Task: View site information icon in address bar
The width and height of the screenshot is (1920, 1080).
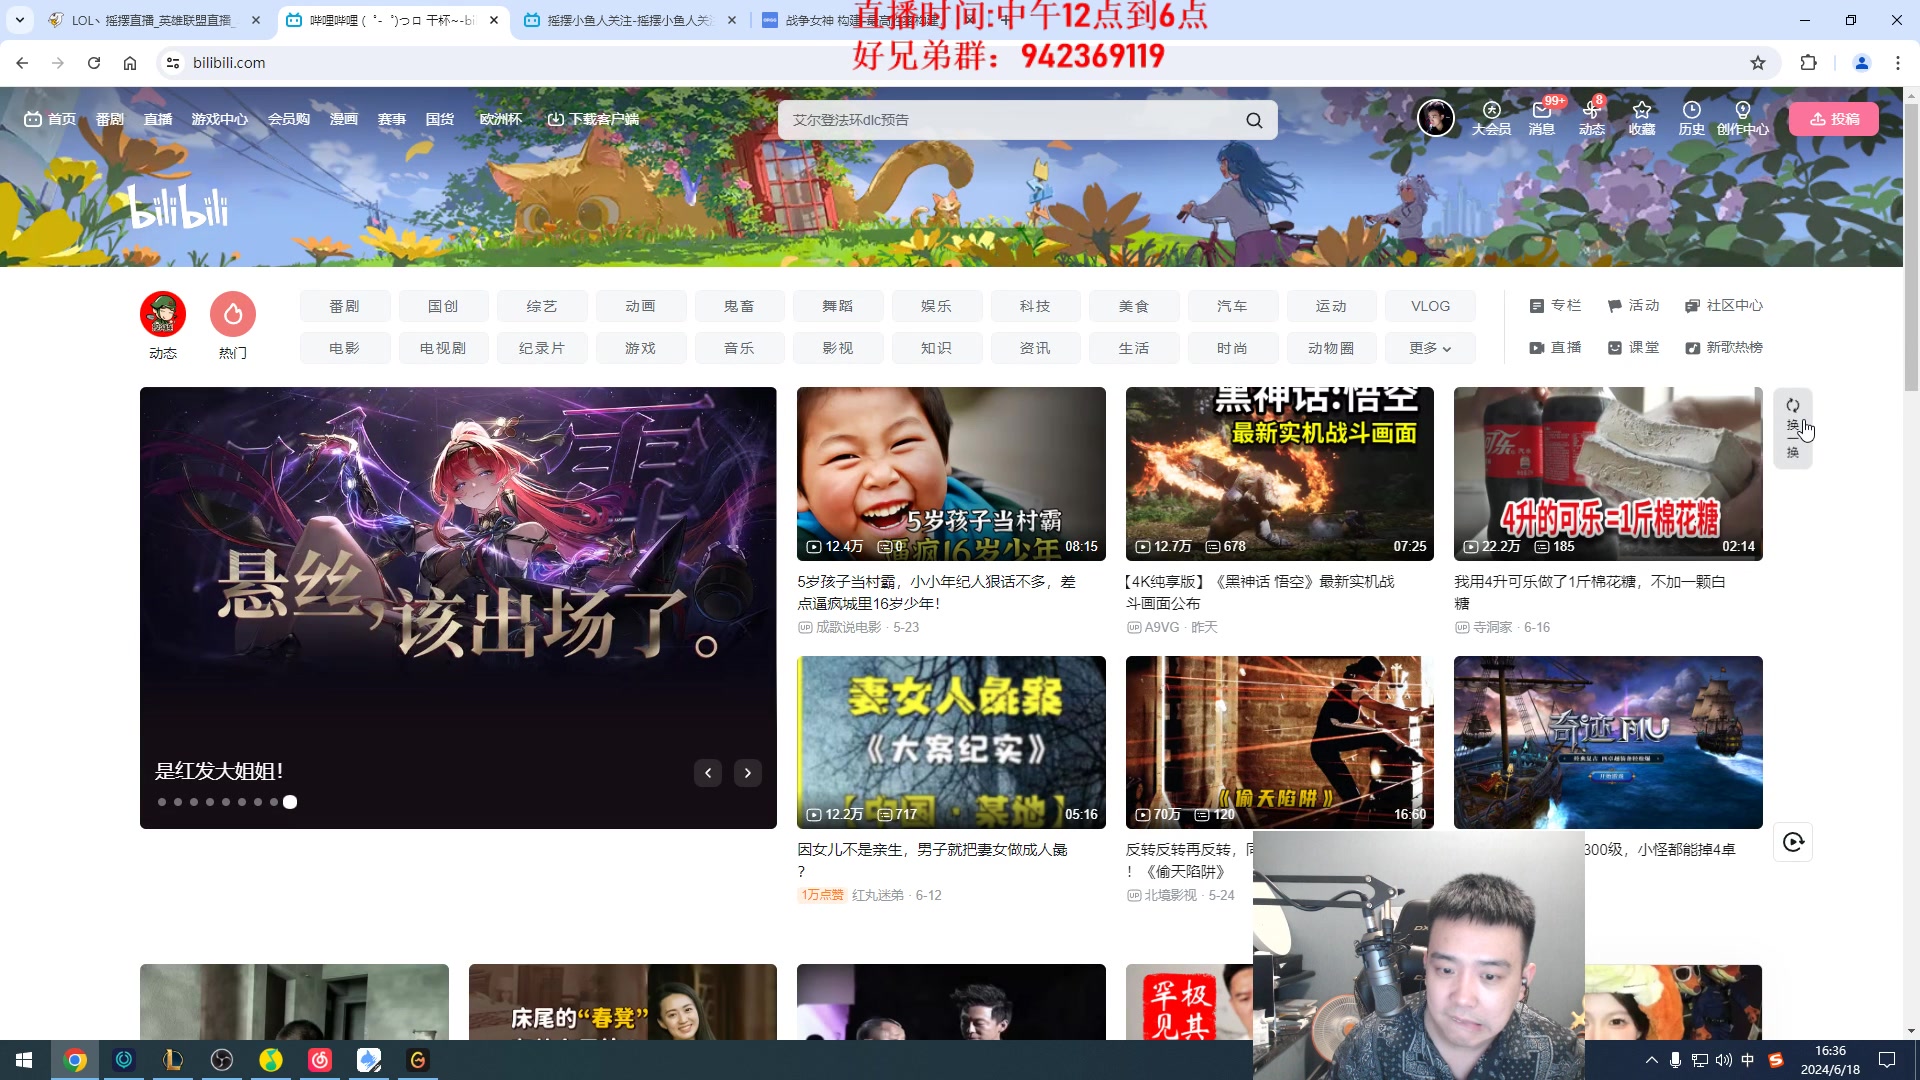Action: (173, 63)
